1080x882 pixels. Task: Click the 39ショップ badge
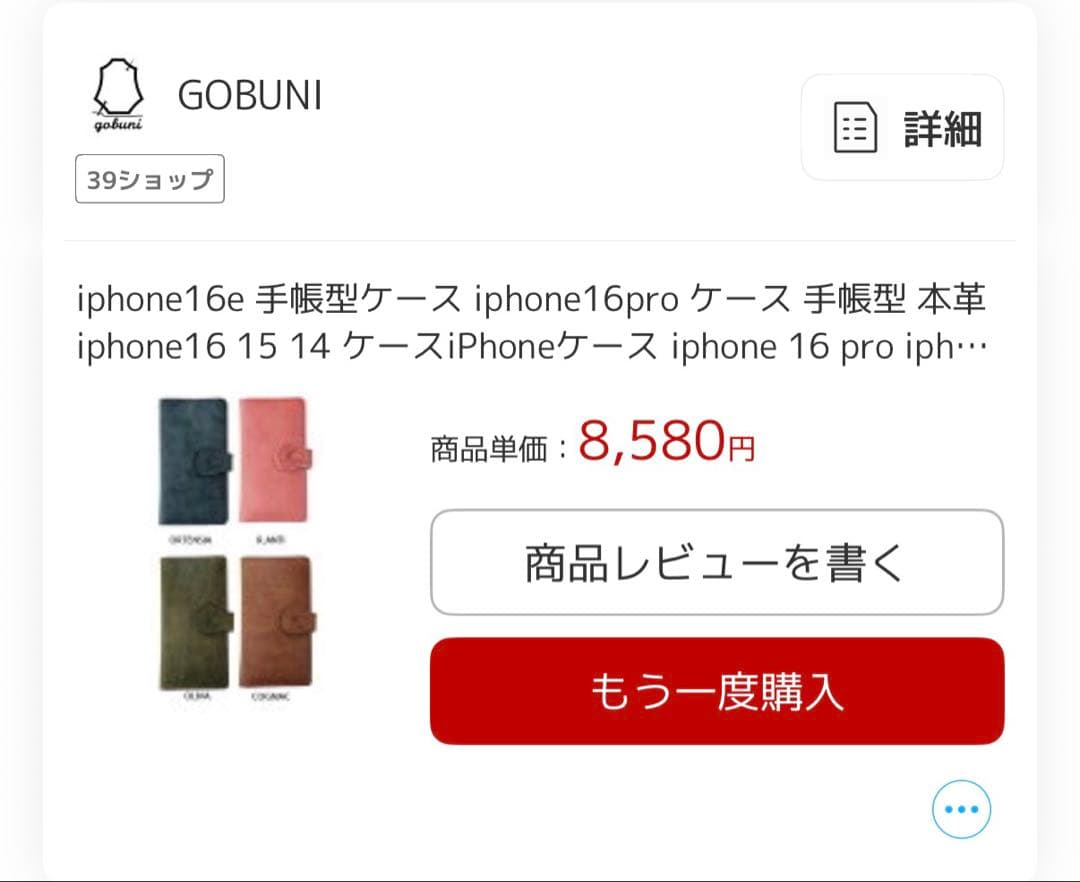coord(149,179)
